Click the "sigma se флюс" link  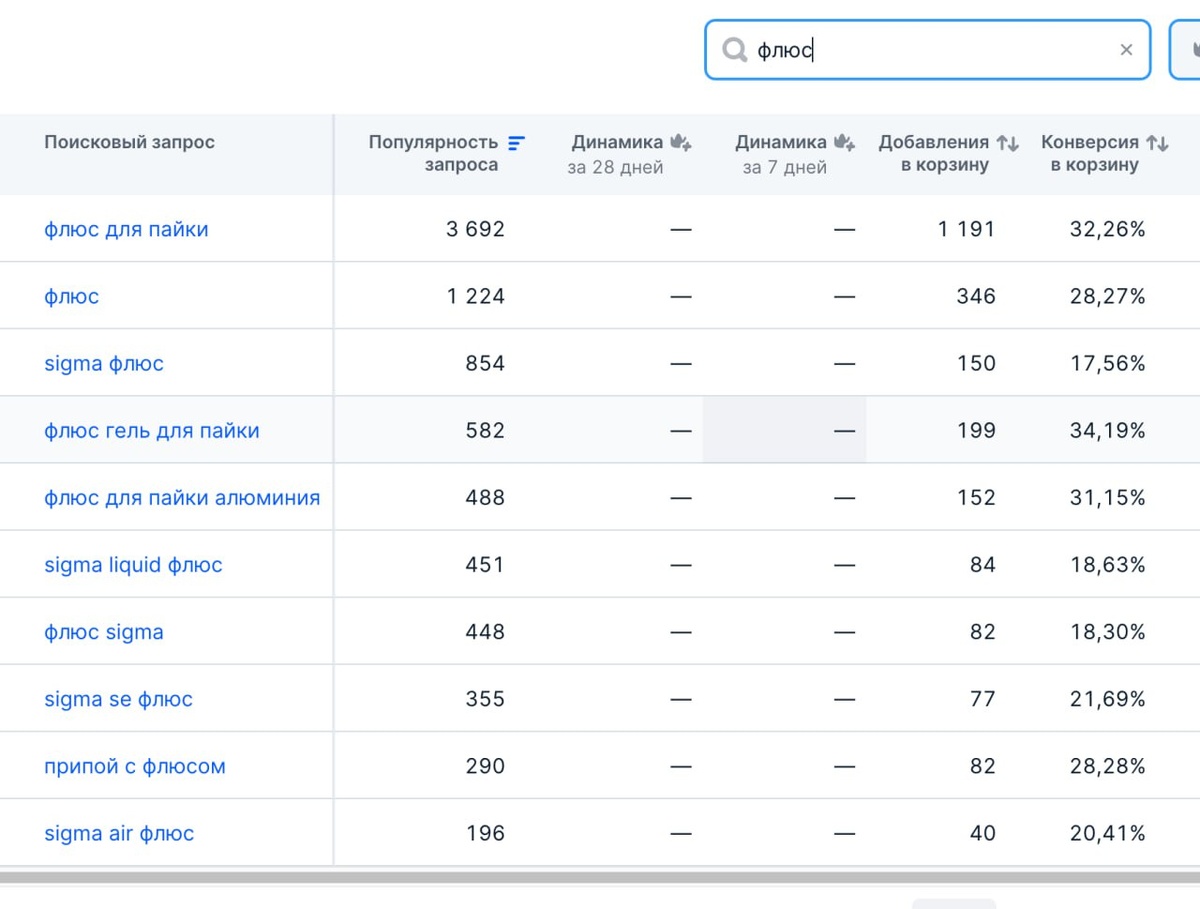pos(118,699)
